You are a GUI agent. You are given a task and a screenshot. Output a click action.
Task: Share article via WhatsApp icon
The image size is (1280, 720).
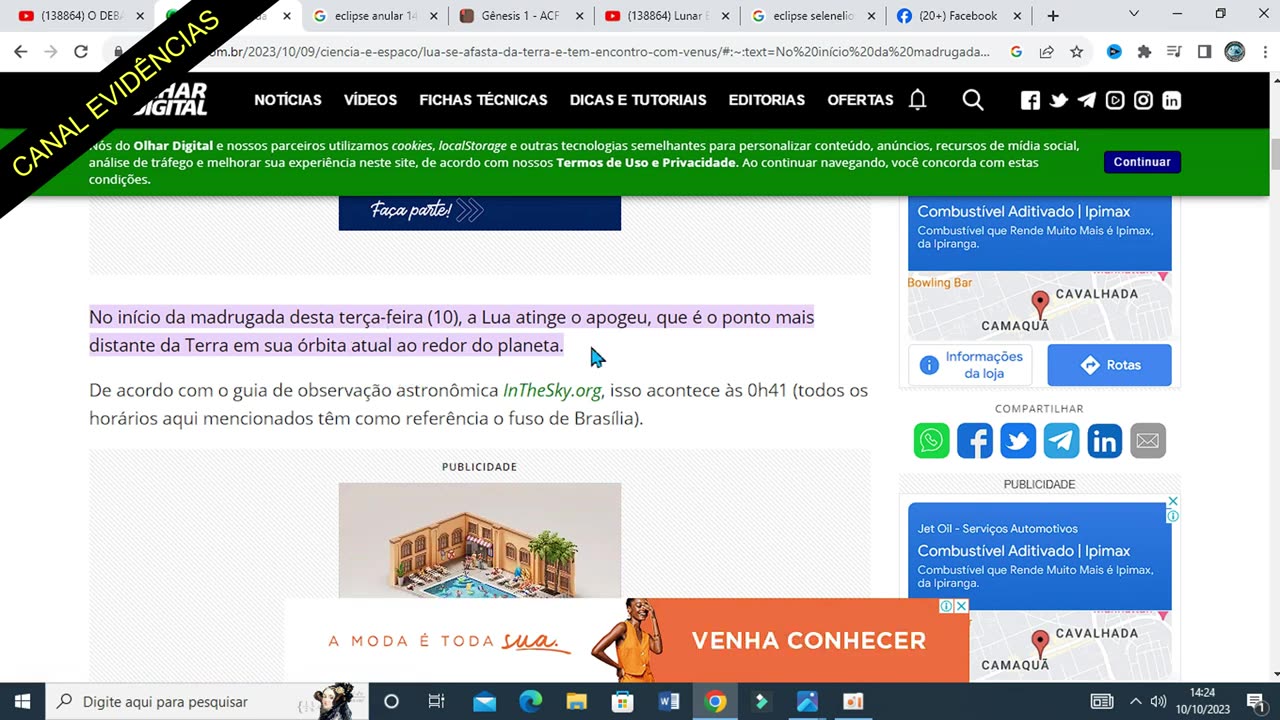tap(931, 440)
